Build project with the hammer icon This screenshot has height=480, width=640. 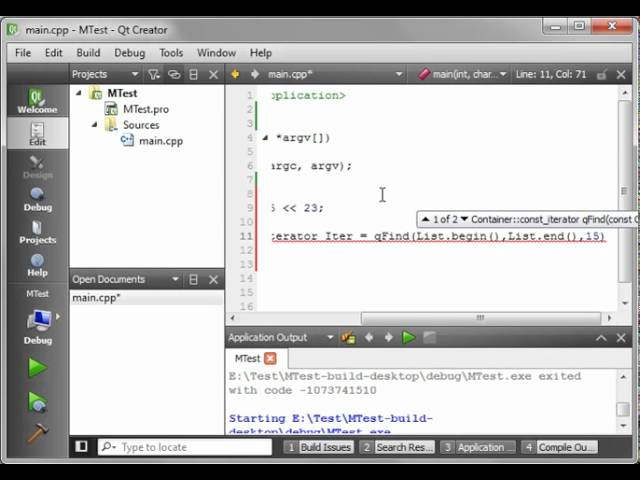(38, 433)
